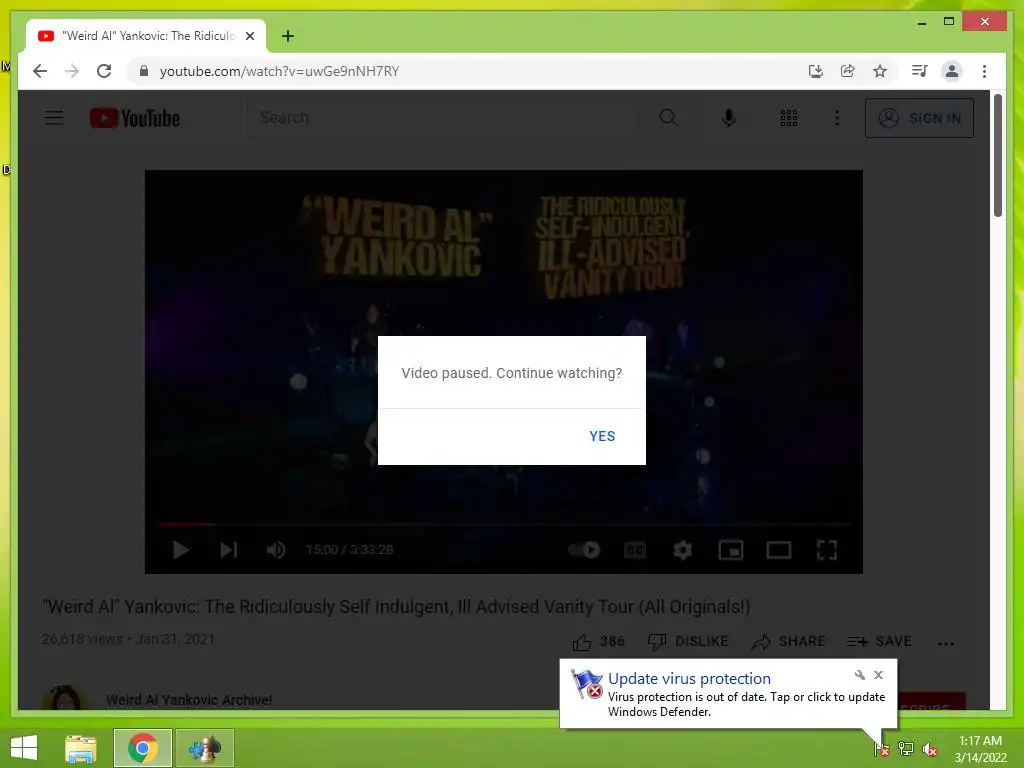Go to YouTube home via logo
The image size is (1024, 768).
point(135,118)
